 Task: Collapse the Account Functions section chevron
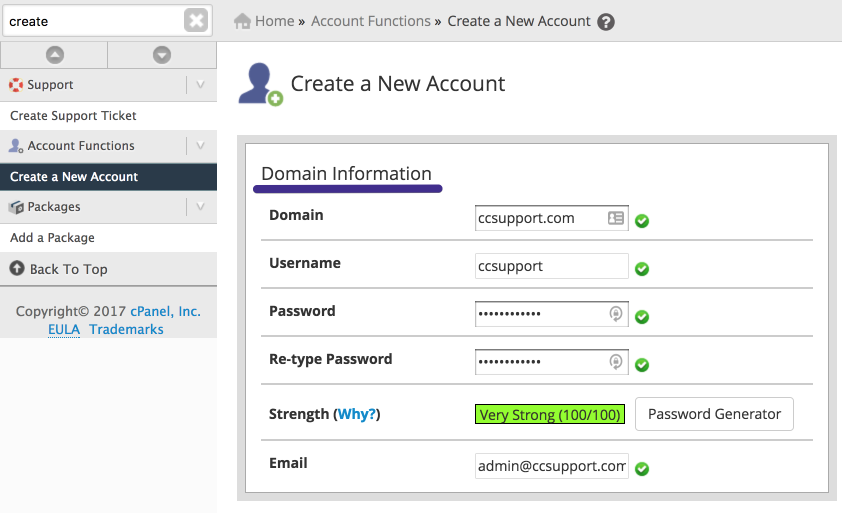201,146
